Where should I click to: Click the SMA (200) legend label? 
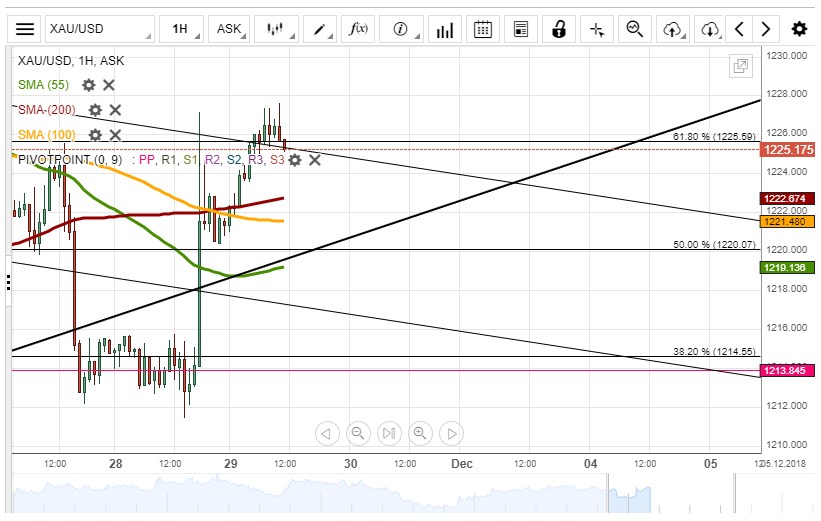tap(47, 110)
